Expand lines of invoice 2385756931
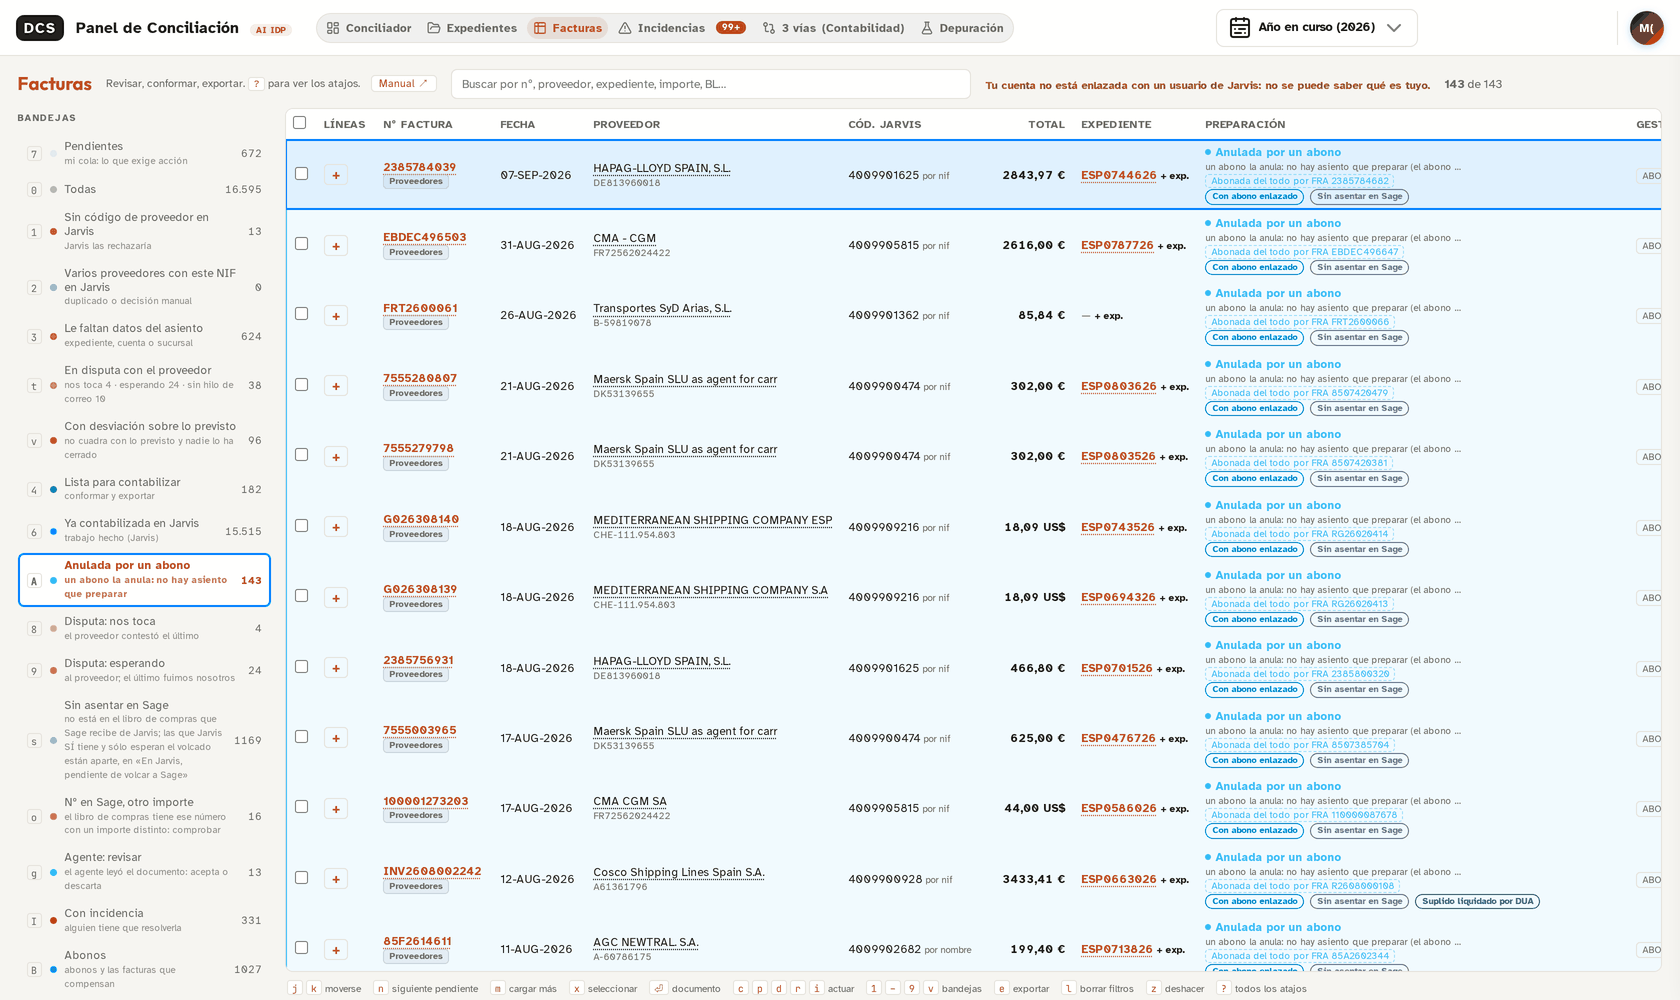Image resolution: width=1680 pixels, height=1000 pixels. point(336,668)
